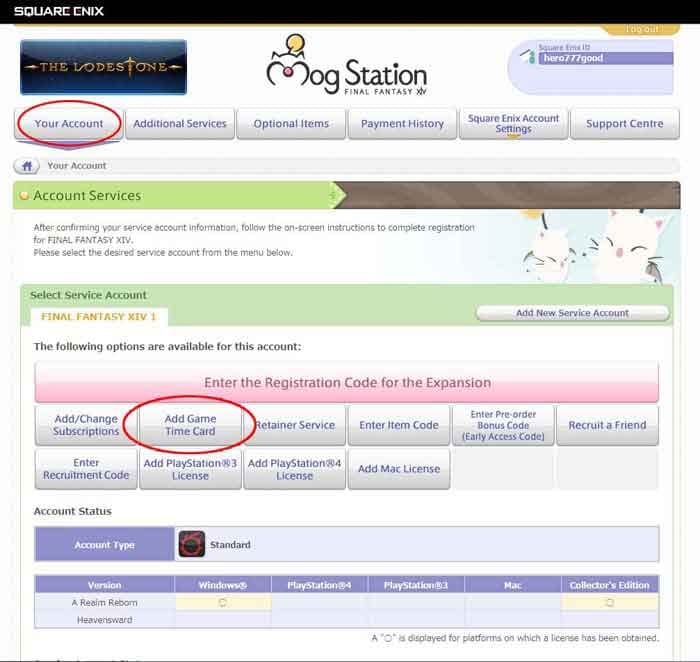This screenshot has width=700, height=662.
Task: Go to the Support Centre tab
Action: [x=625, y=124]
